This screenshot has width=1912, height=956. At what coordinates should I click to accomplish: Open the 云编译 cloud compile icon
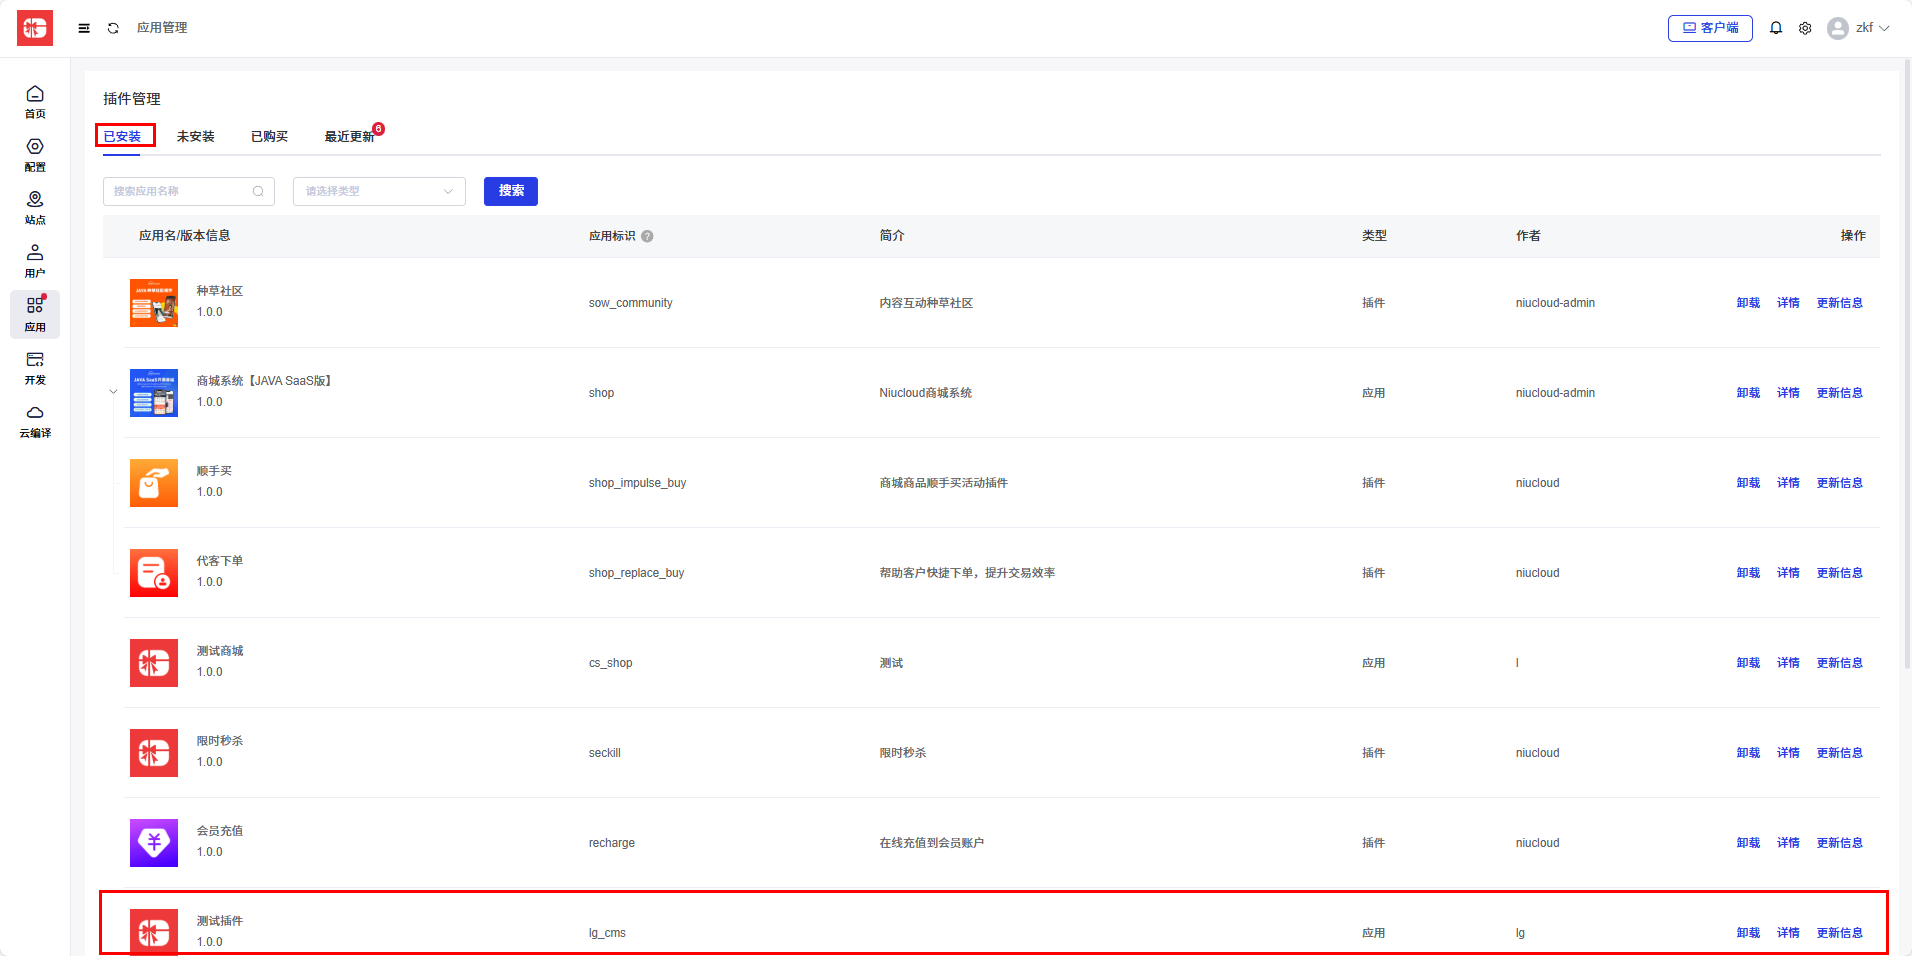(x=35, y=420)
